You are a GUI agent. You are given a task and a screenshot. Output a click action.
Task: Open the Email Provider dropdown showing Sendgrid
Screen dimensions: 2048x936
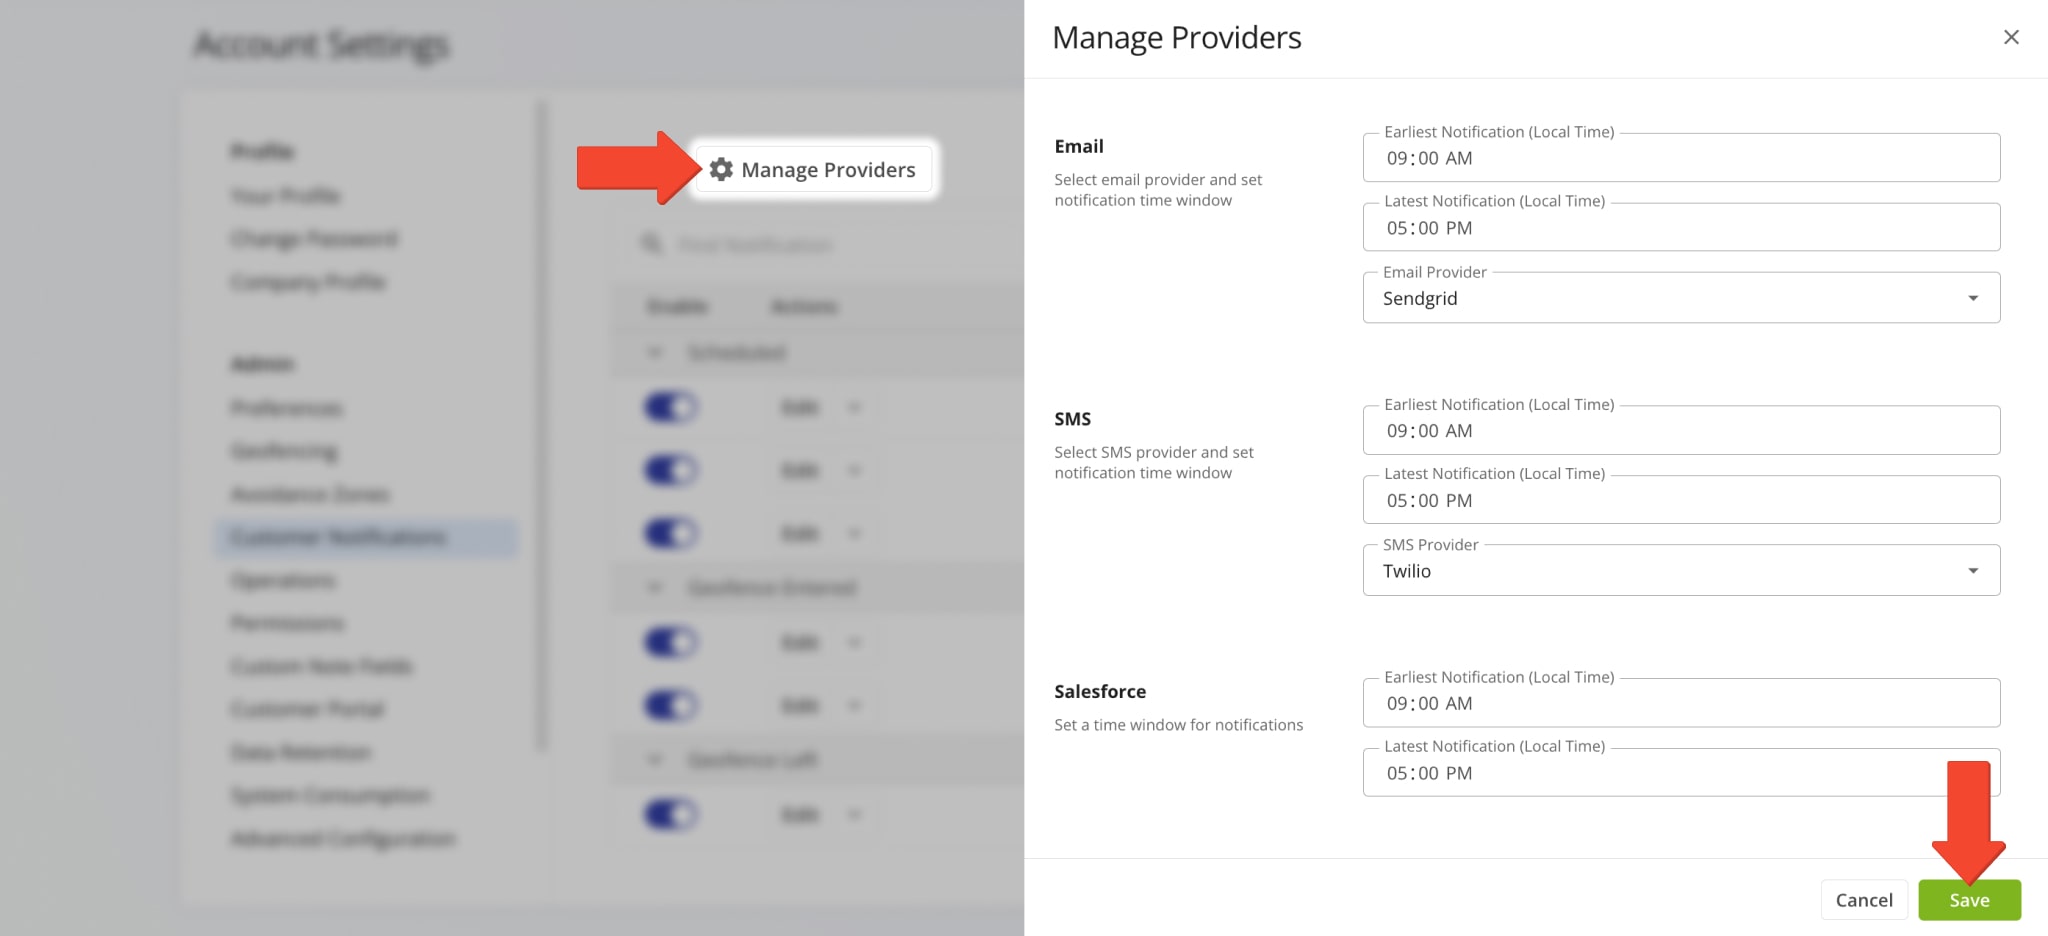tap(1681, 298)
